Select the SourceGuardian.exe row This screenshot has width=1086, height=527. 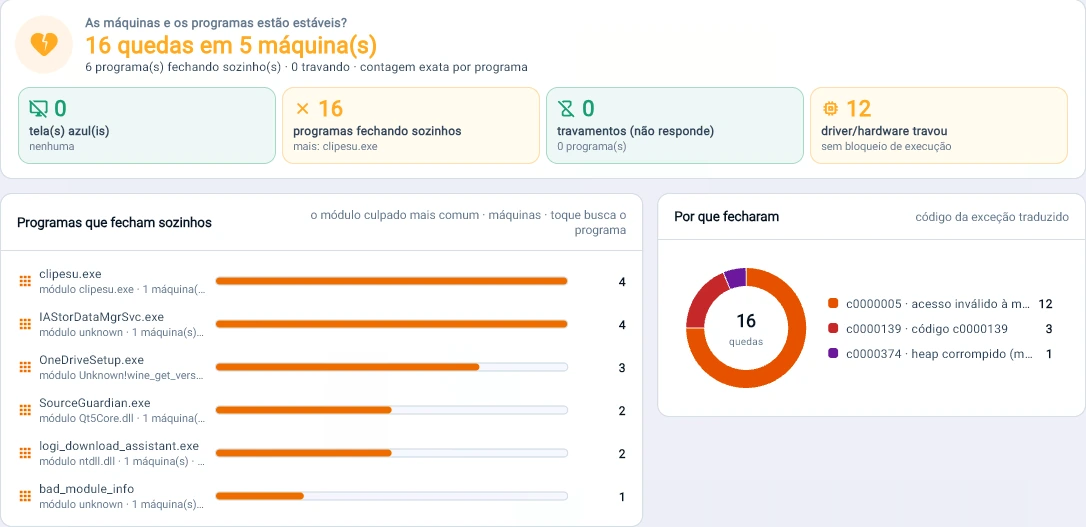coord(321,410)
